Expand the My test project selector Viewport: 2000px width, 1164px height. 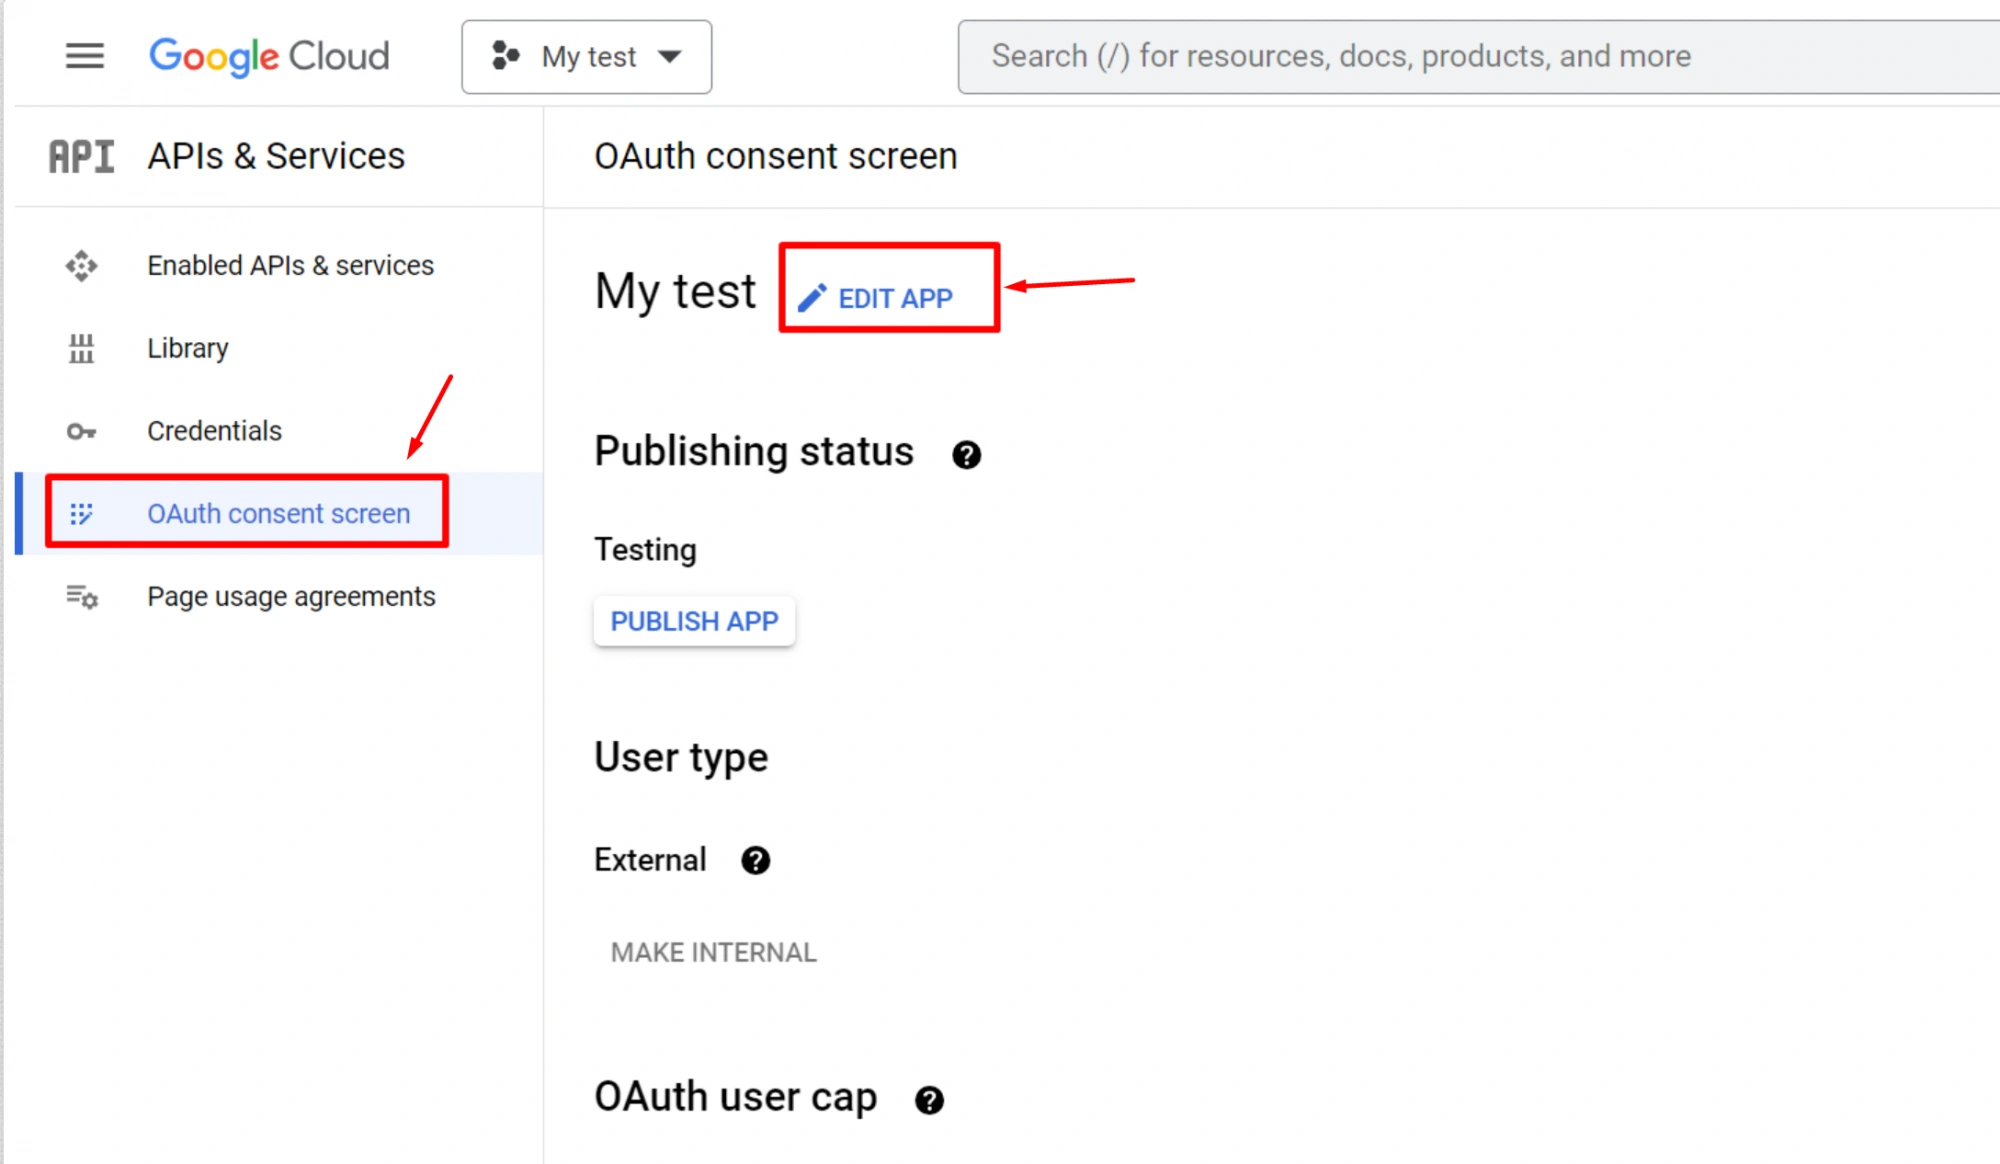click(587, 57)
